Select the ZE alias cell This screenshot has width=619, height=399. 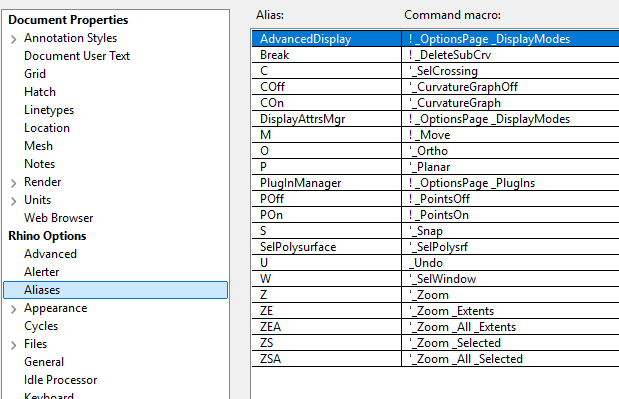pyautogui.click(x=326, y=311)
